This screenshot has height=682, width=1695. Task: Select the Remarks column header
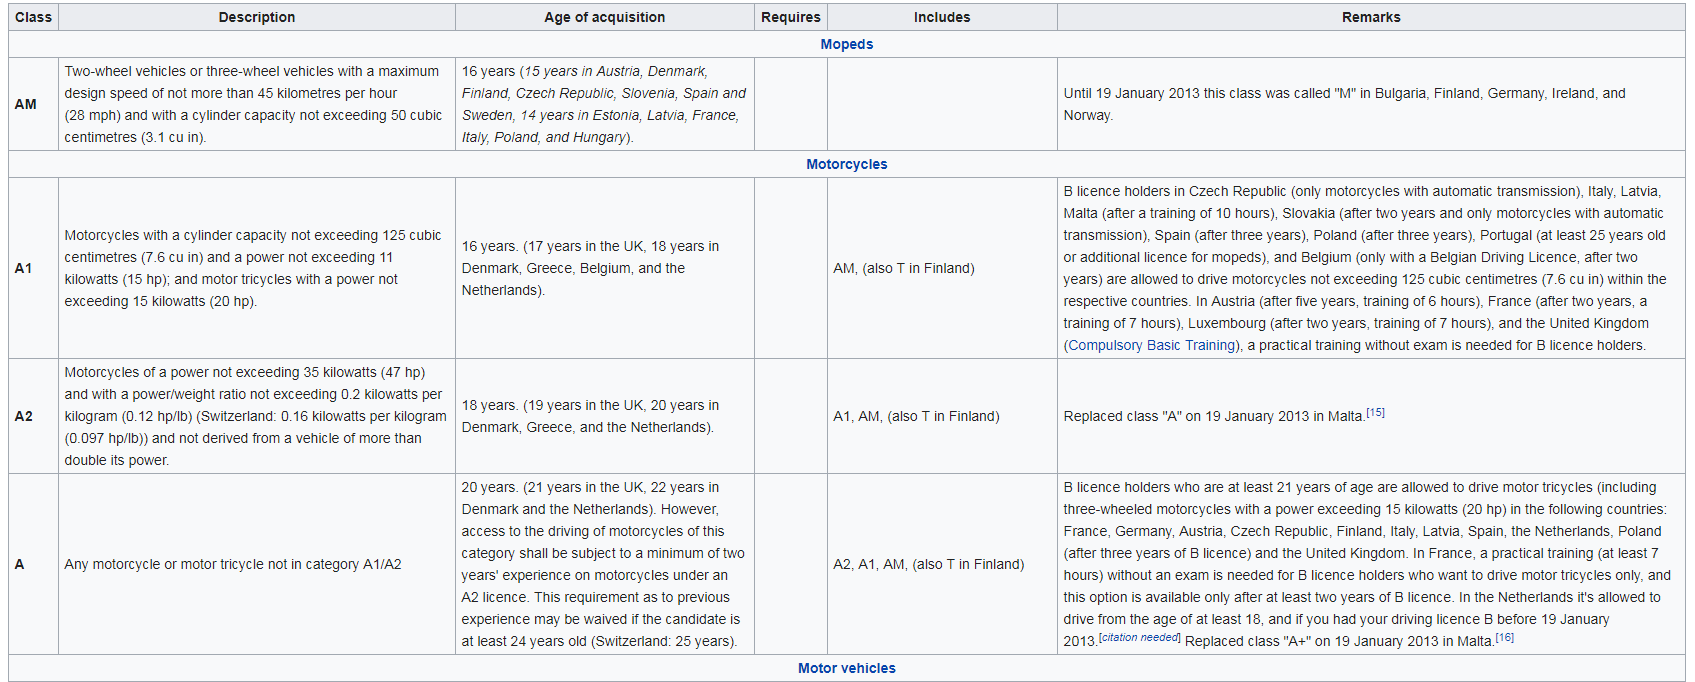click(x=1371, y=17)
